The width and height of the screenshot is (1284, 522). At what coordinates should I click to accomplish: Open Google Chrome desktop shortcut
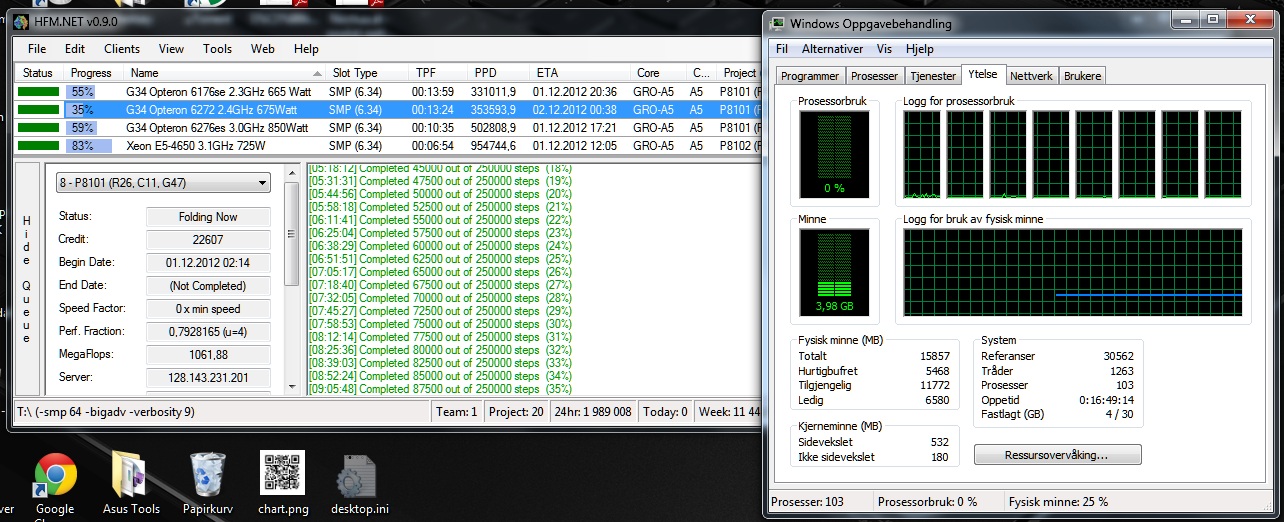click(56, 484)
